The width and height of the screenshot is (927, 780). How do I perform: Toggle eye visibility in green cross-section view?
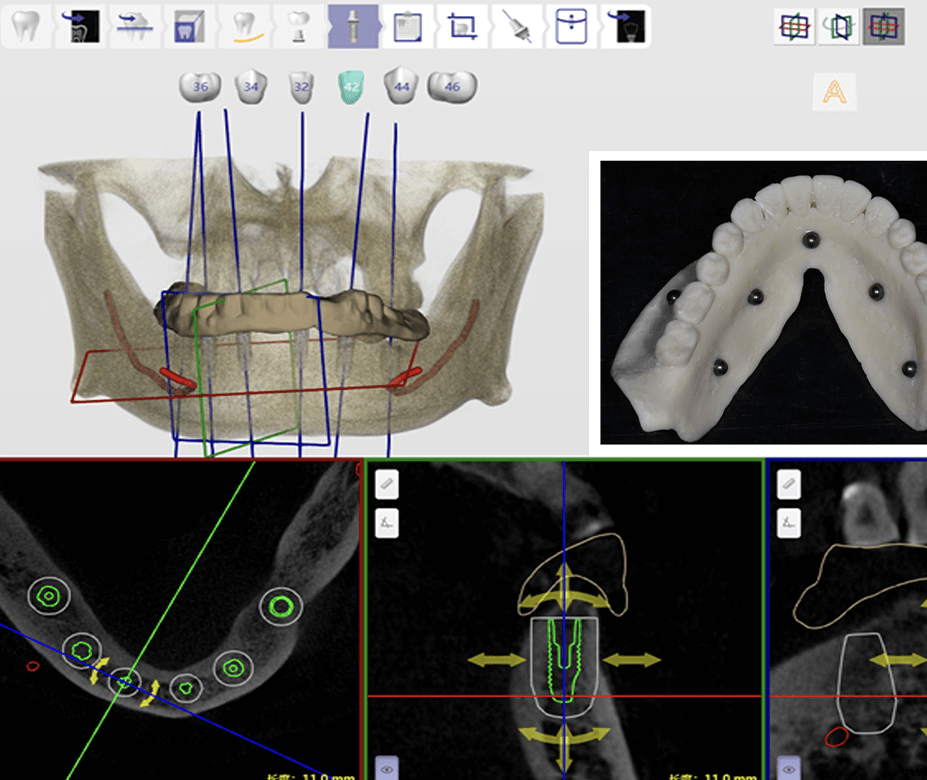point(387,768)
